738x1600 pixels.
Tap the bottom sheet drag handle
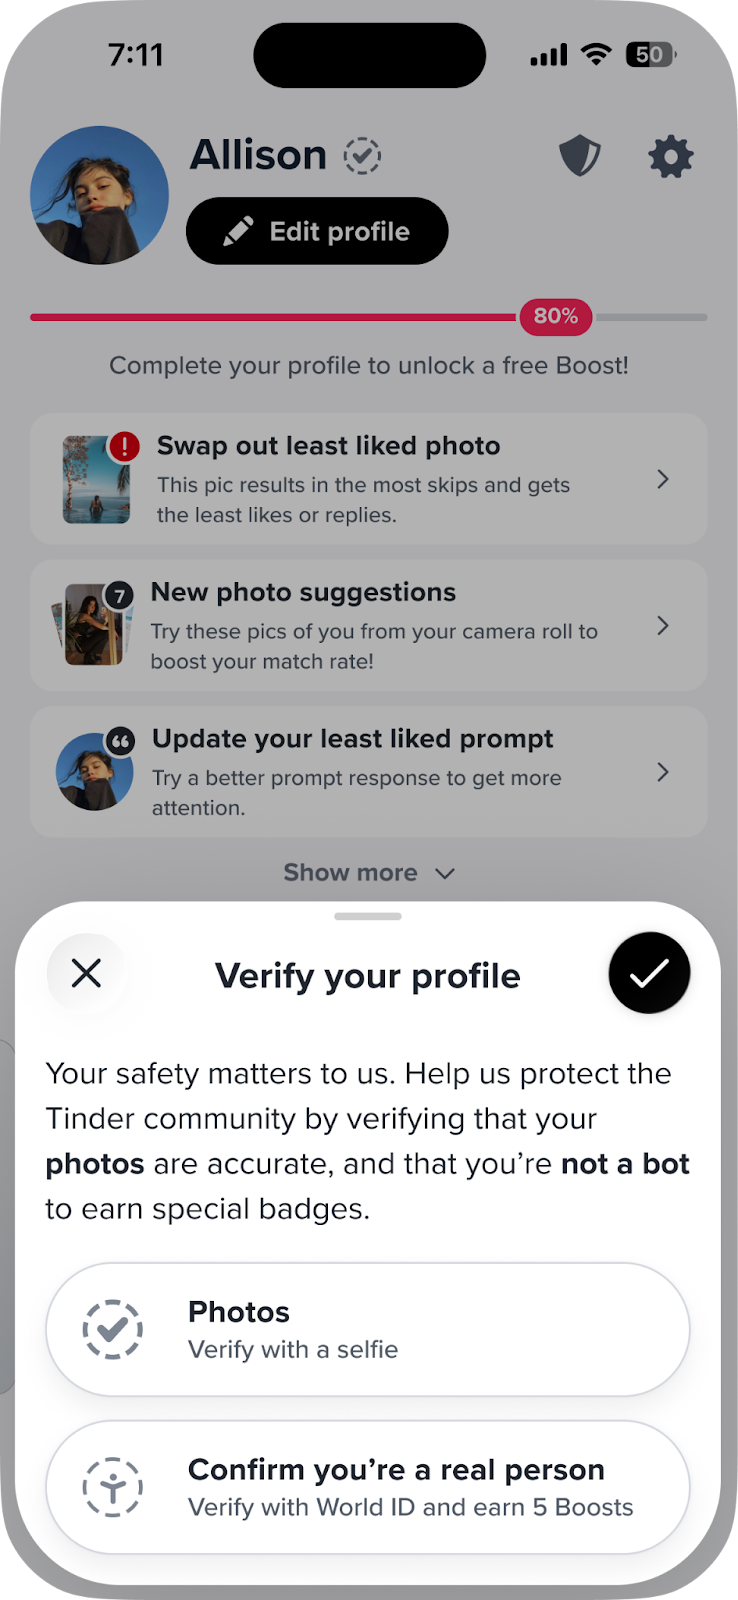click(x=368, y=916)
